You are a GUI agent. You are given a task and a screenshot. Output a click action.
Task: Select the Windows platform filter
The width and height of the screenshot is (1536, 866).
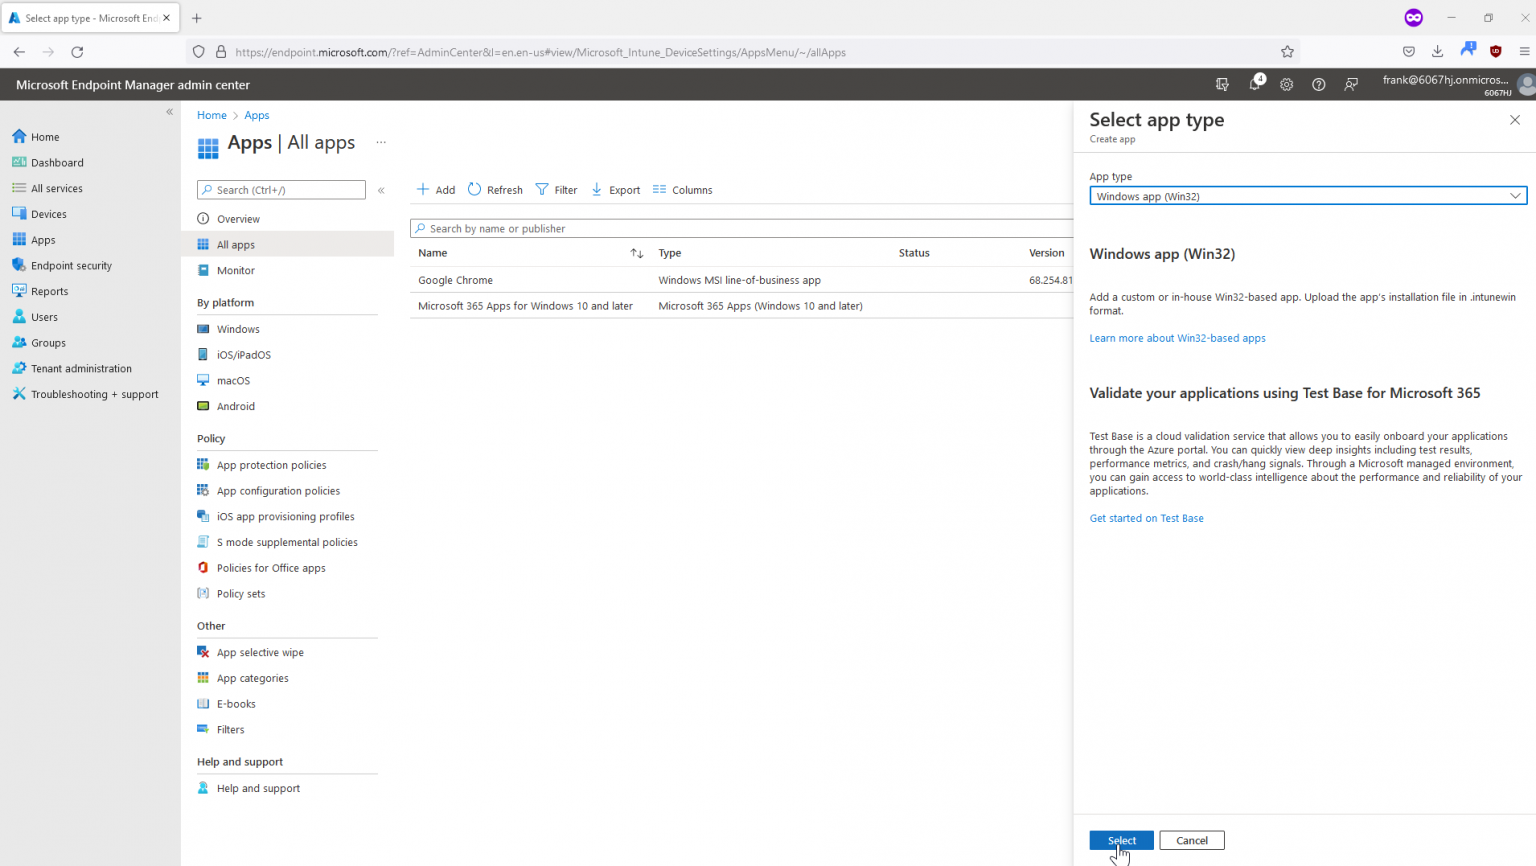(x=239, y=328)
